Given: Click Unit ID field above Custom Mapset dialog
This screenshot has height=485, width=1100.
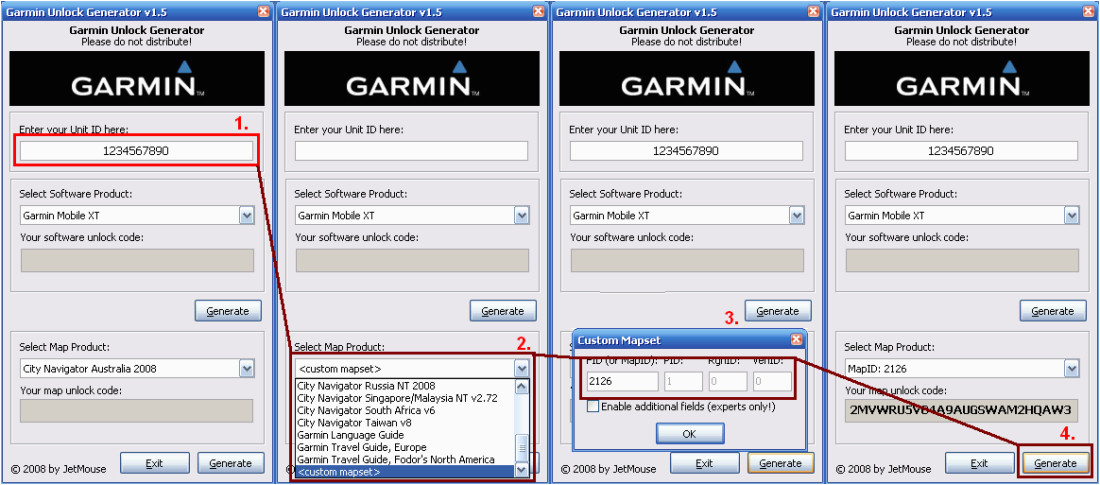Looking at the screenshot, I should coord(686,151).
